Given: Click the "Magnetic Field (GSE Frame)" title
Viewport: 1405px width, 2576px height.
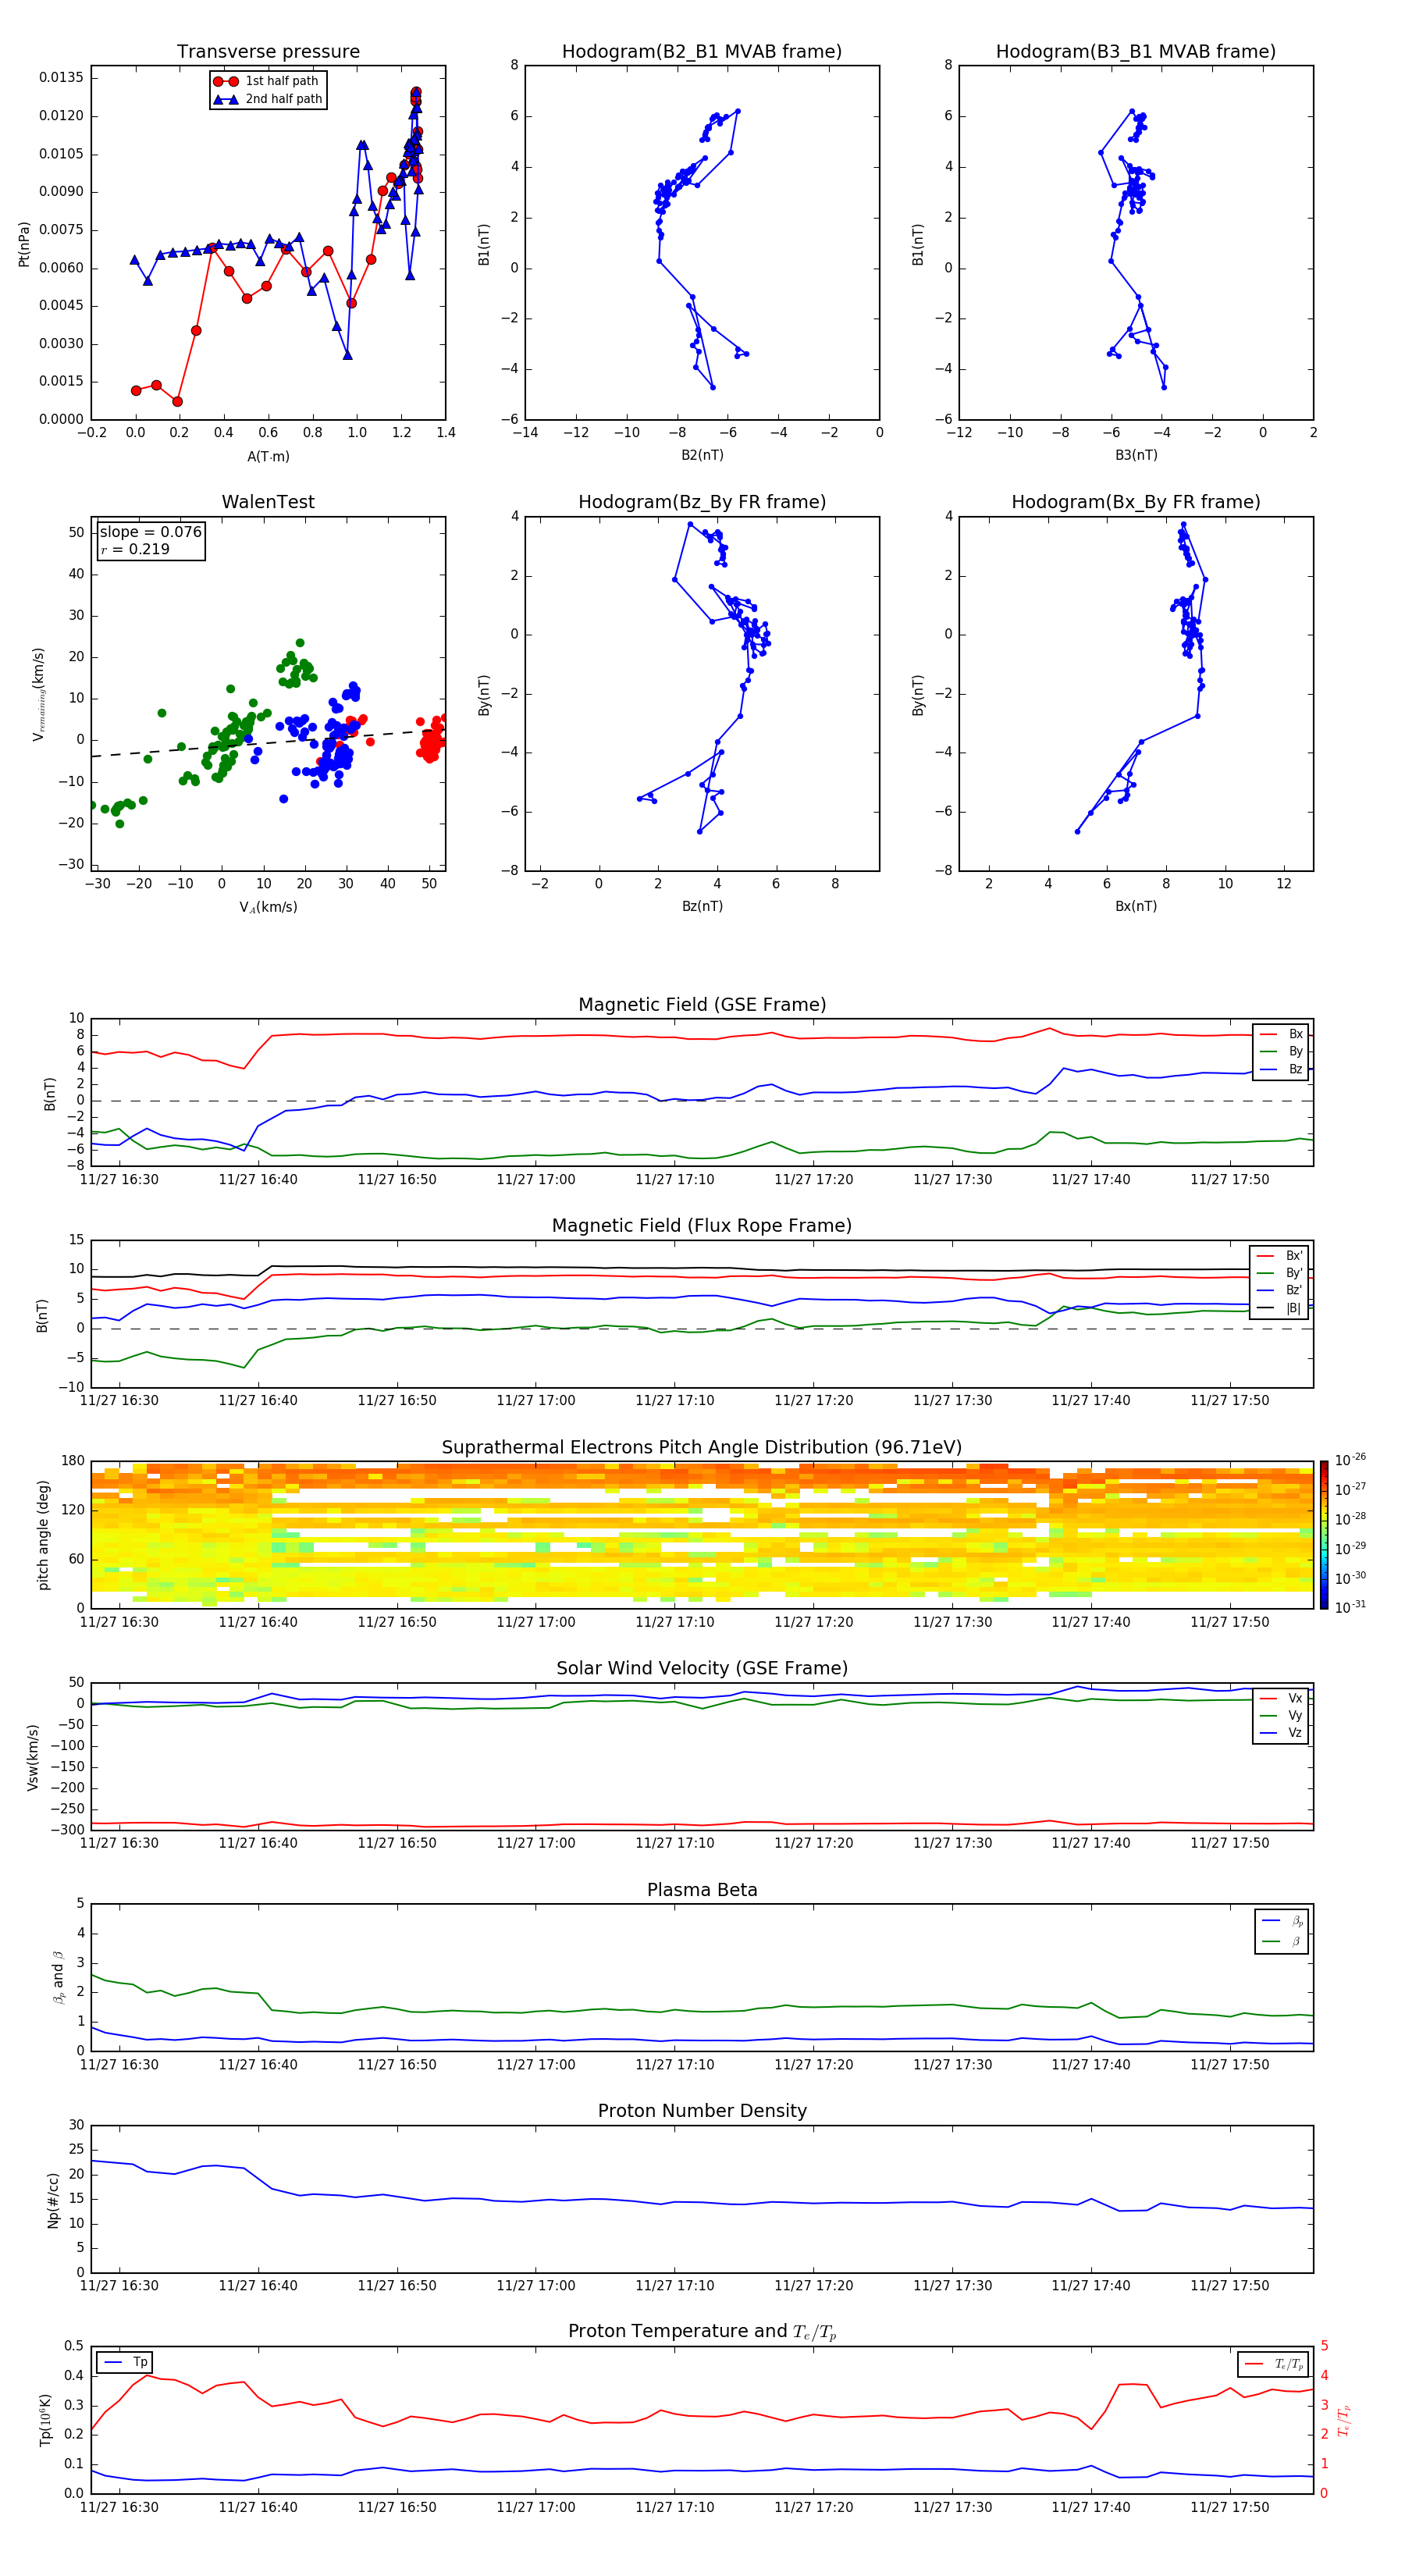Looking at the screenshot, I should tap(702, 1005).
